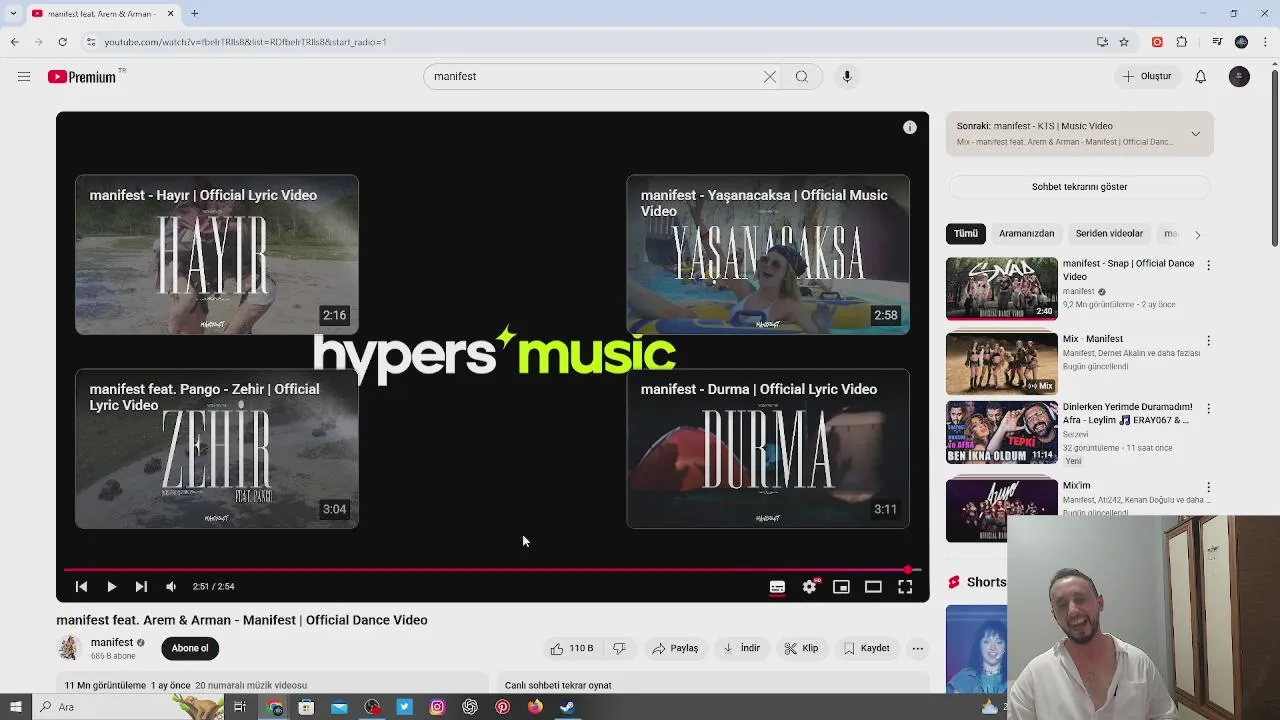Open the Chrome extensions puzzle icon
This screenshot has width=1280, height=720.
click(x=1182, y=42)
